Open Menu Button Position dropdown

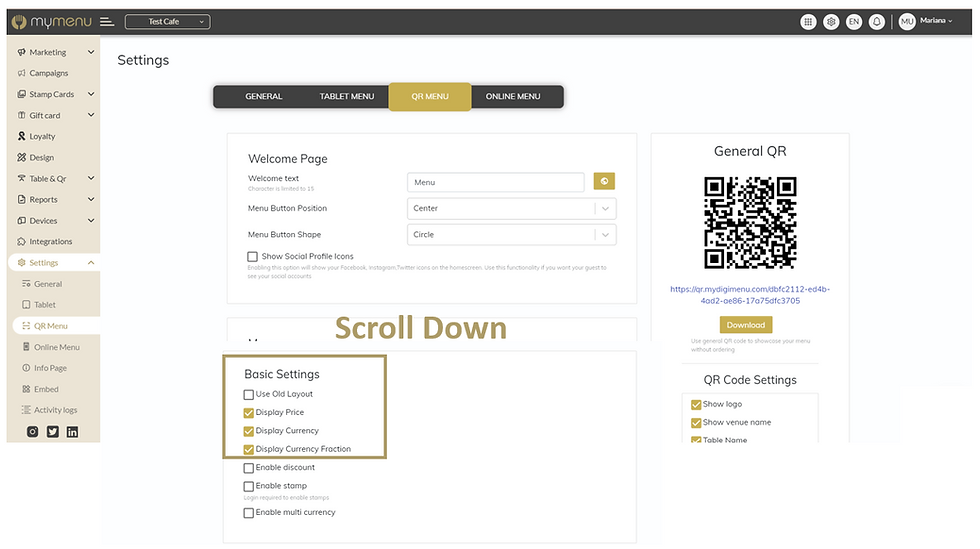[511, 208]
